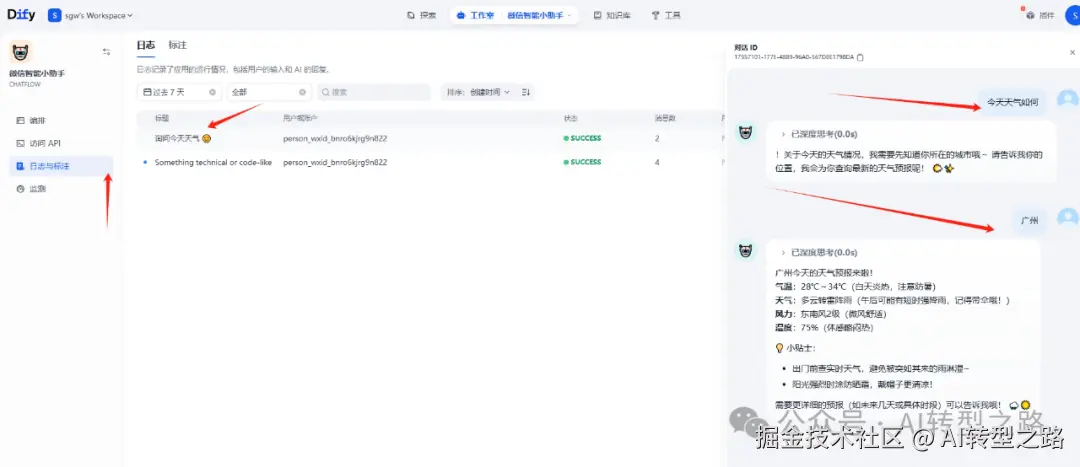Toggle the sort order direction icon
Screen dimensions: 1080x467
point(526,92)
